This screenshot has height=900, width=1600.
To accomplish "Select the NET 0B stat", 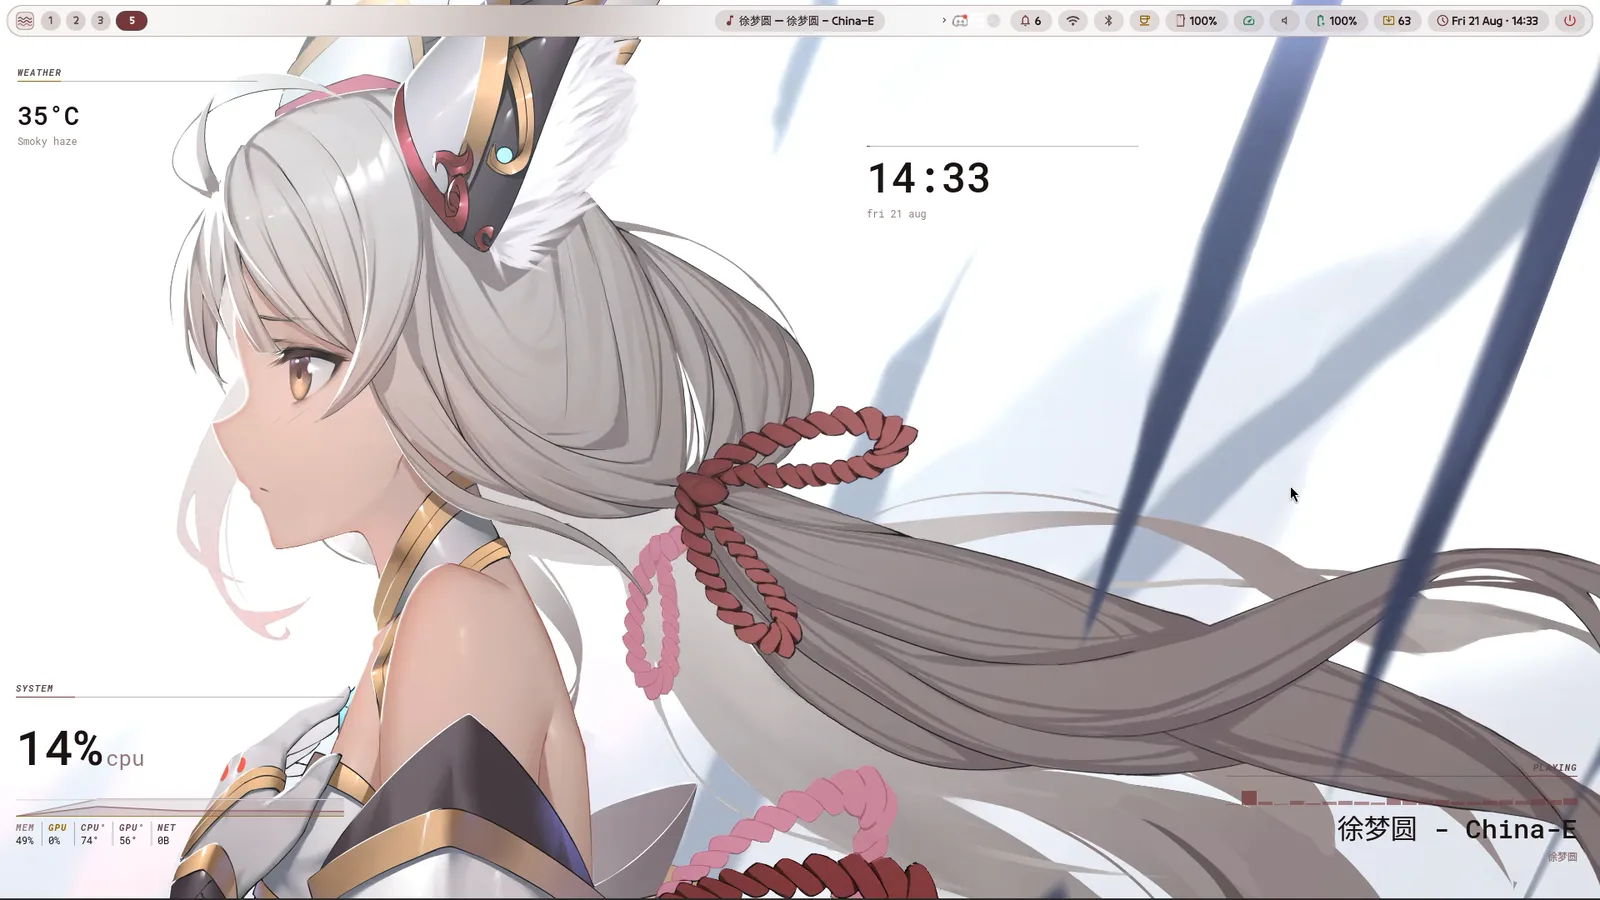I will [x=166, y=834].
